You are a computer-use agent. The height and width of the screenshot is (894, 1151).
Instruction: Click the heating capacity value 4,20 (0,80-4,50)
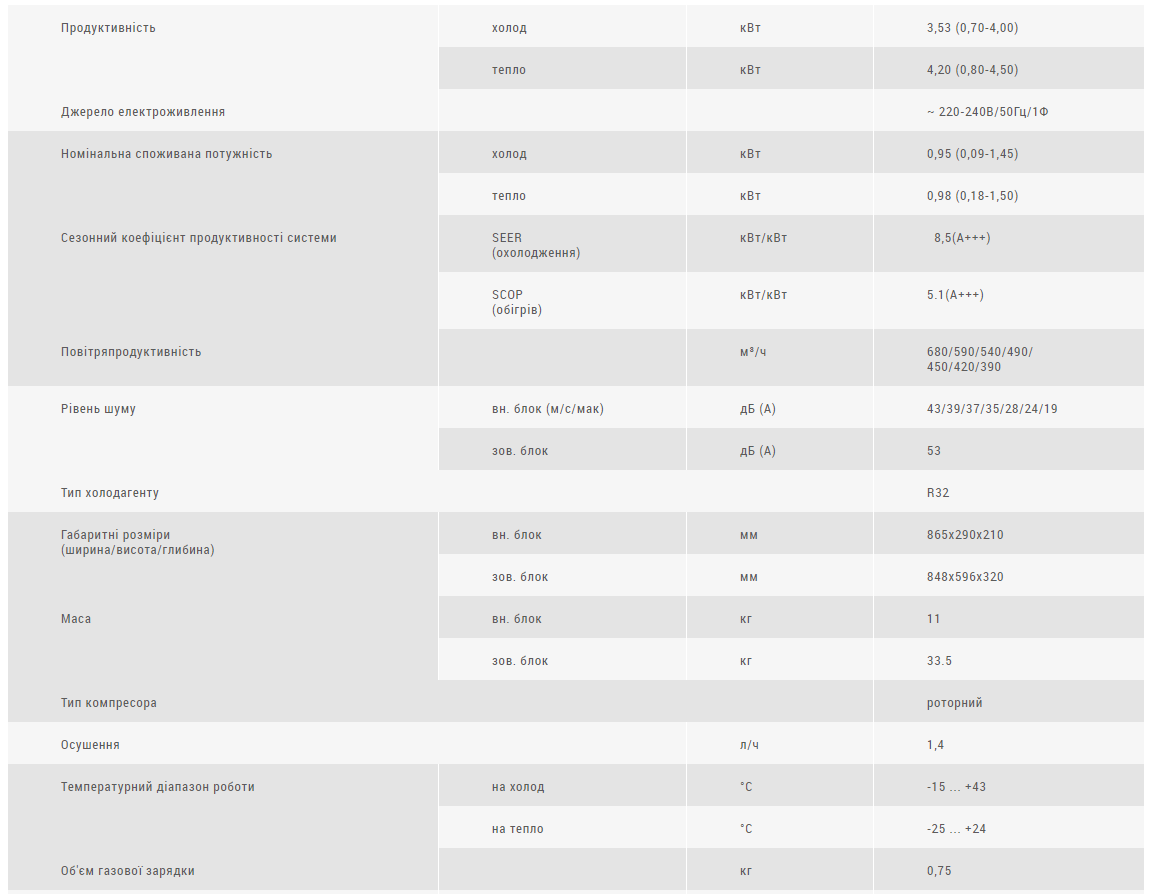972,70
